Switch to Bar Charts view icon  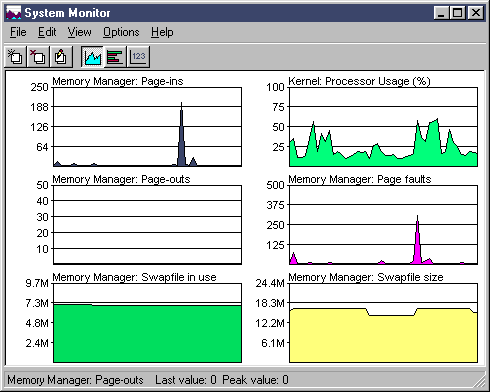coord(115,57)
